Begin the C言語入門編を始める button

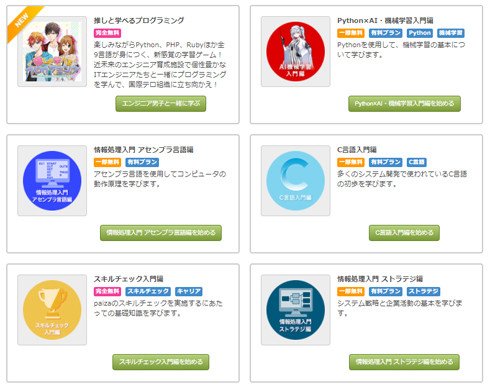pos(404,233)
